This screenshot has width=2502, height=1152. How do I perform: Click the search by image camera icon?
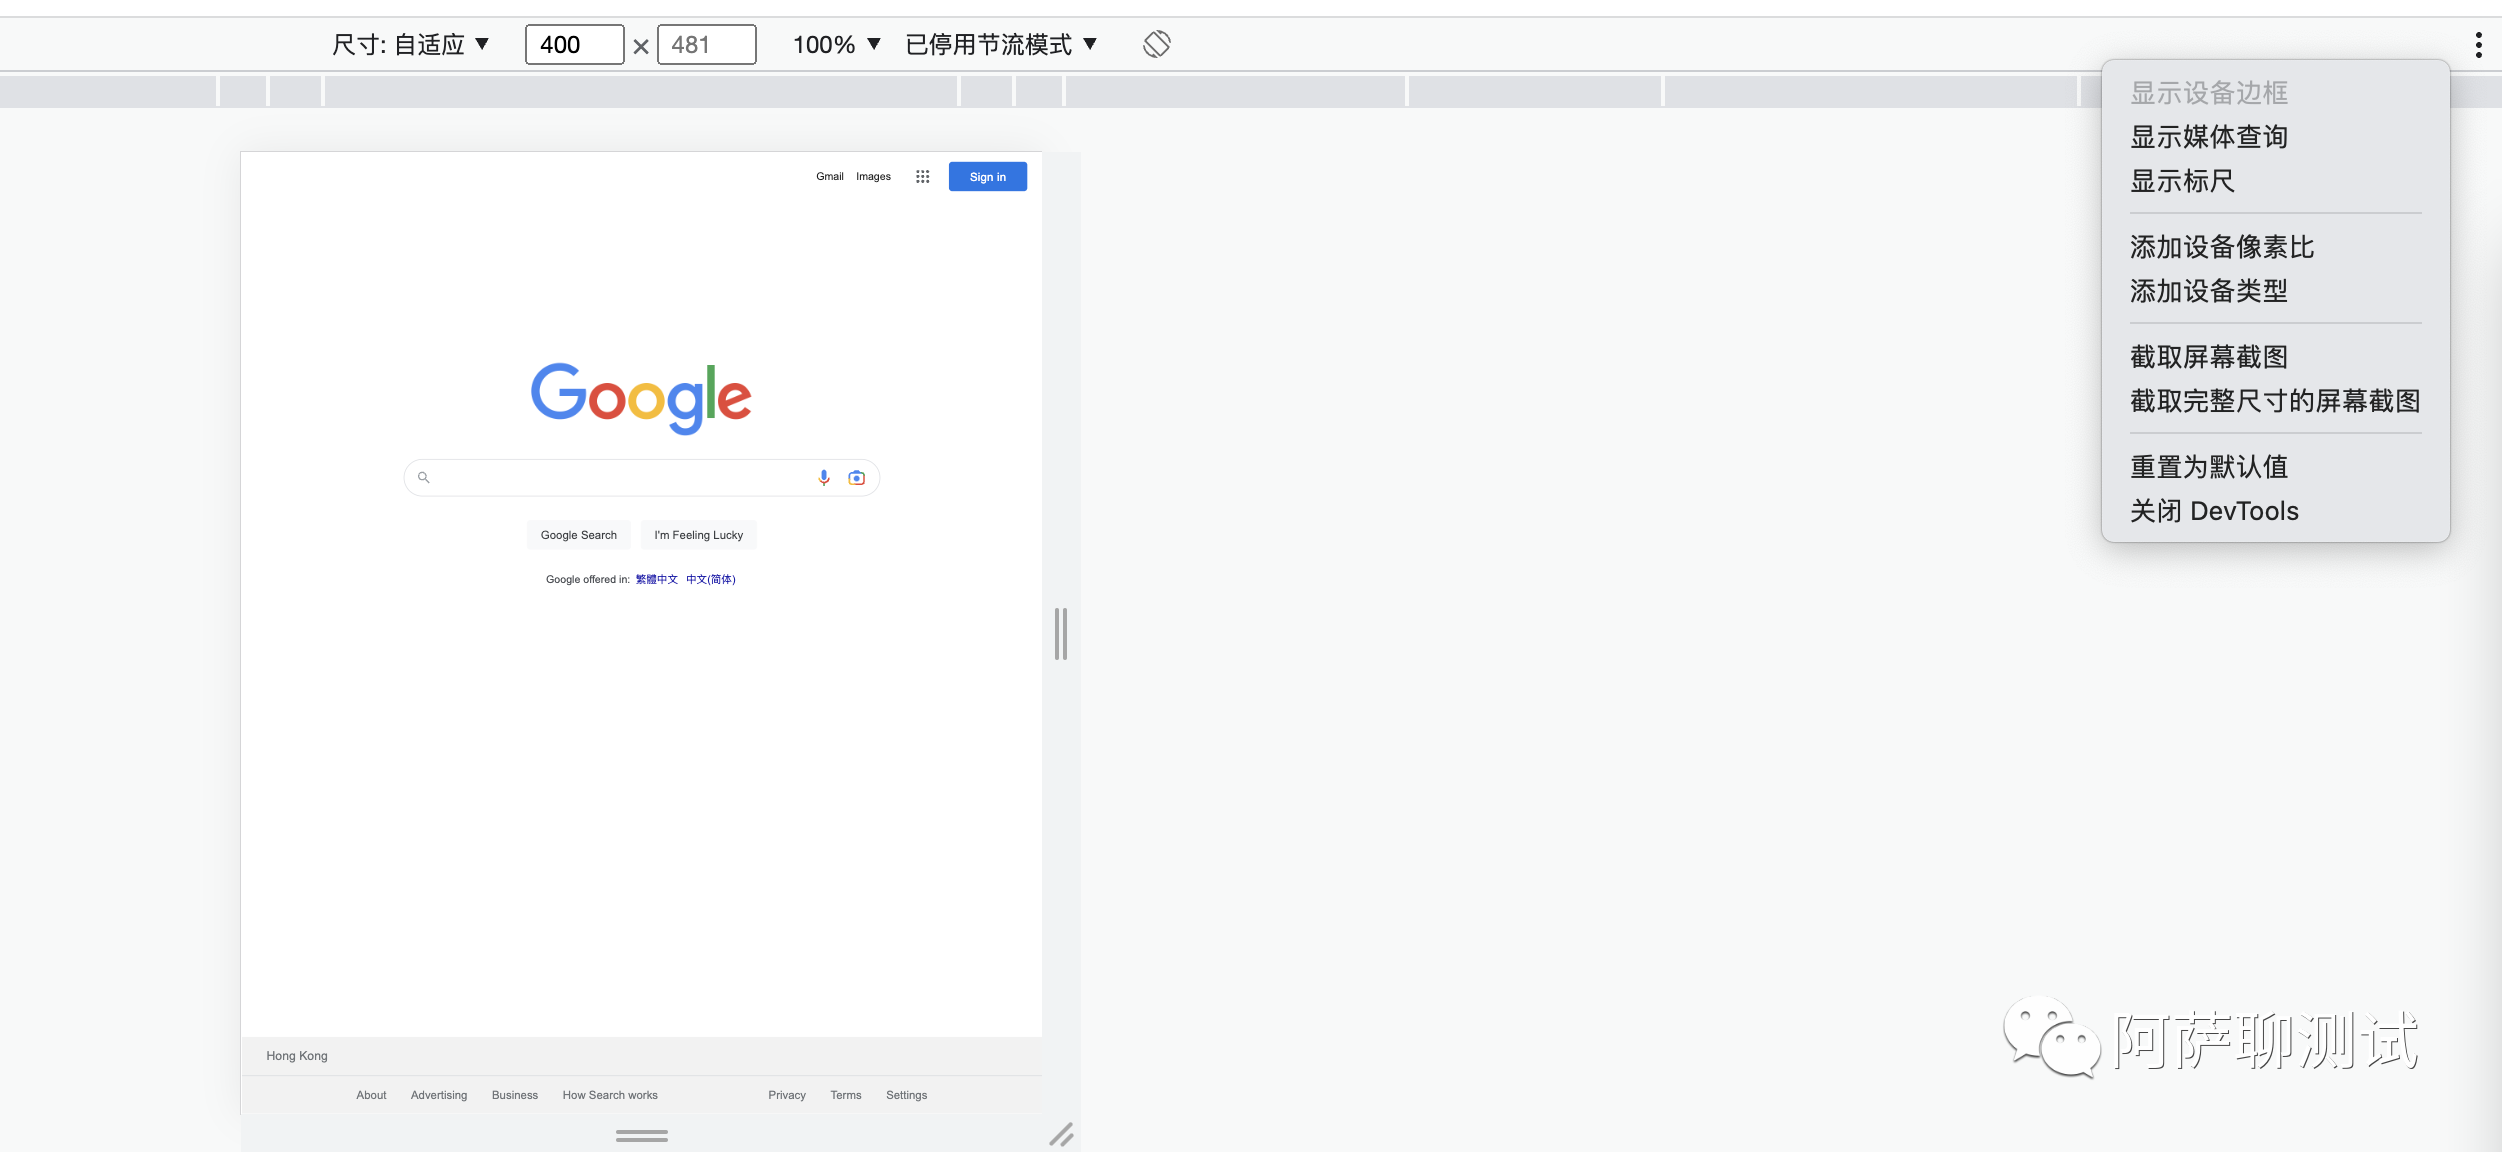coord(857,478)
